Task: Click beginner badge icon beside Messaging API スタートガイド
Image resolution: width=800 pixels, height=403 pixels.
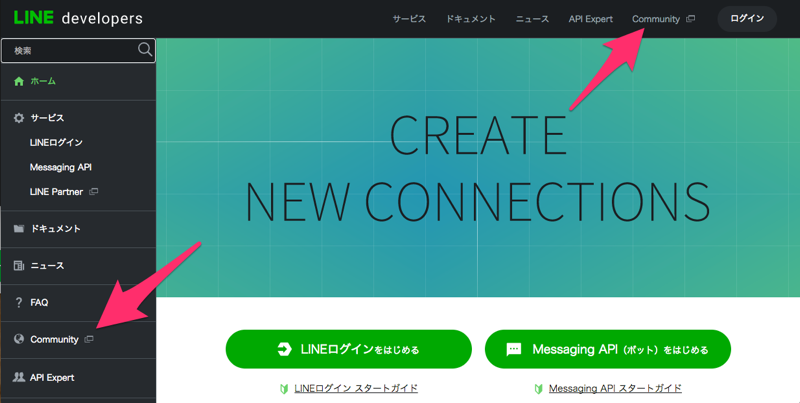Action: [x=538, y=389]
